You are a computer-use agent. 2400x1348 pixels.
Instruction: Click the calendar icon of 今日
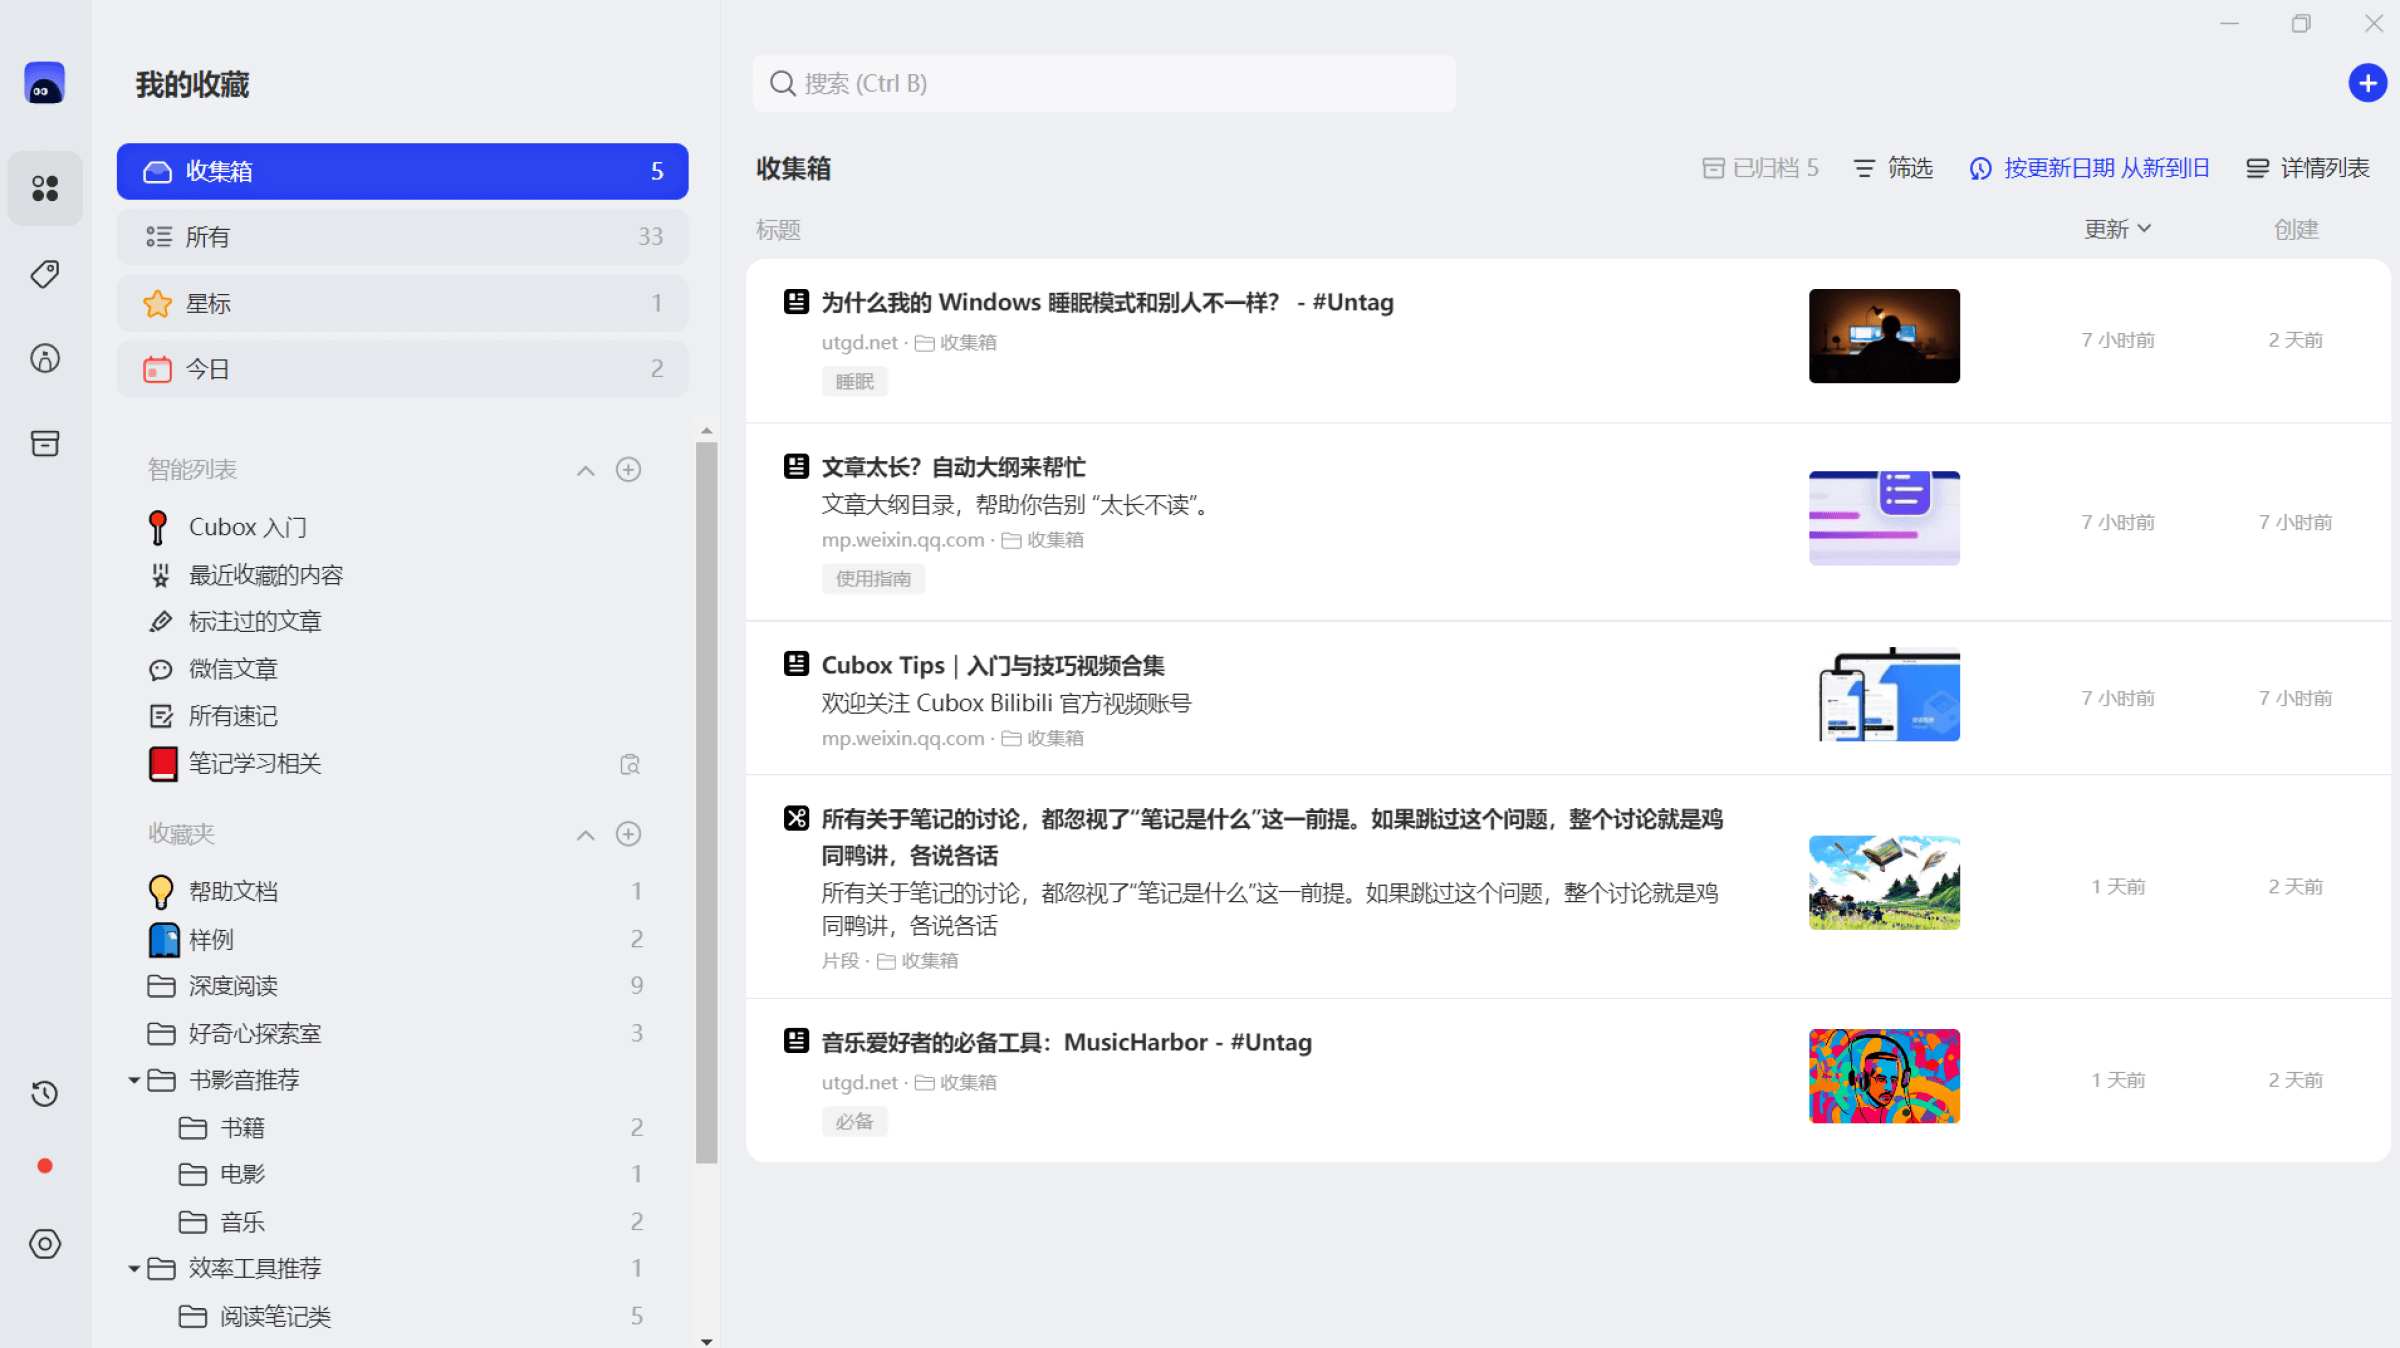tap(157, 369)
